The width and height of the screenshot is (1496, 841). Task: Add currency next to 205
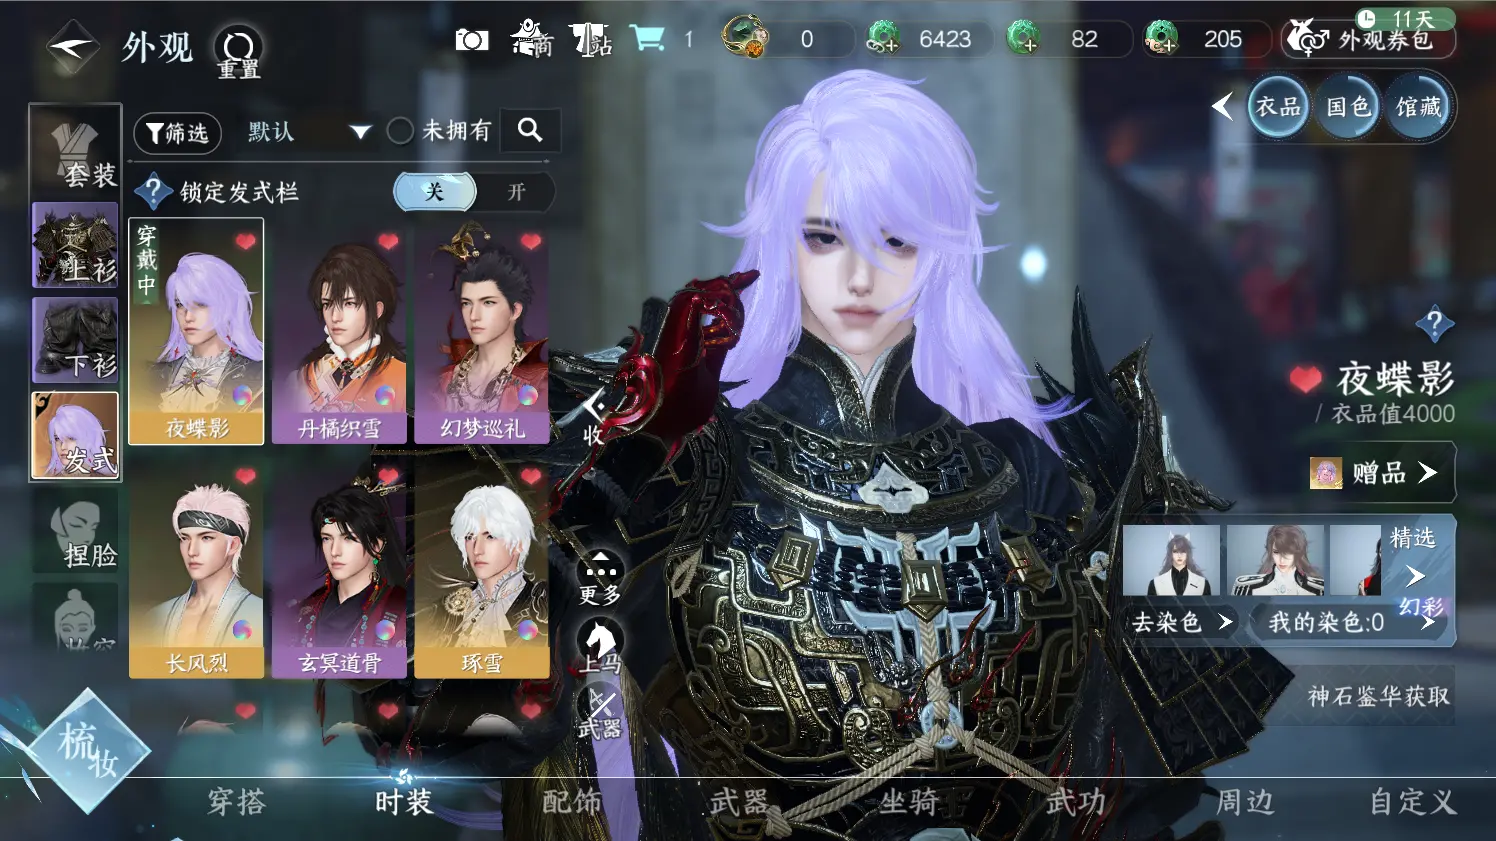click(1162, 38)
